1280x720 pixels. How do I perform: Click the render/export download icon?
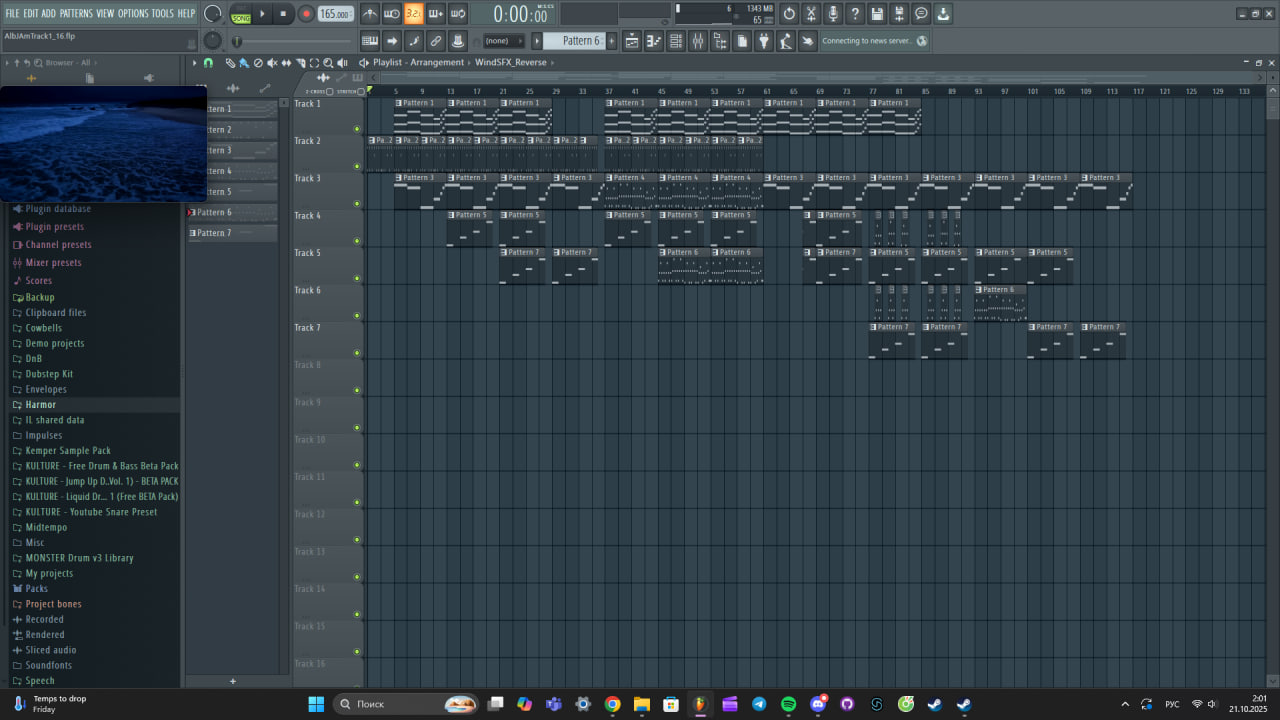[943, 14]
